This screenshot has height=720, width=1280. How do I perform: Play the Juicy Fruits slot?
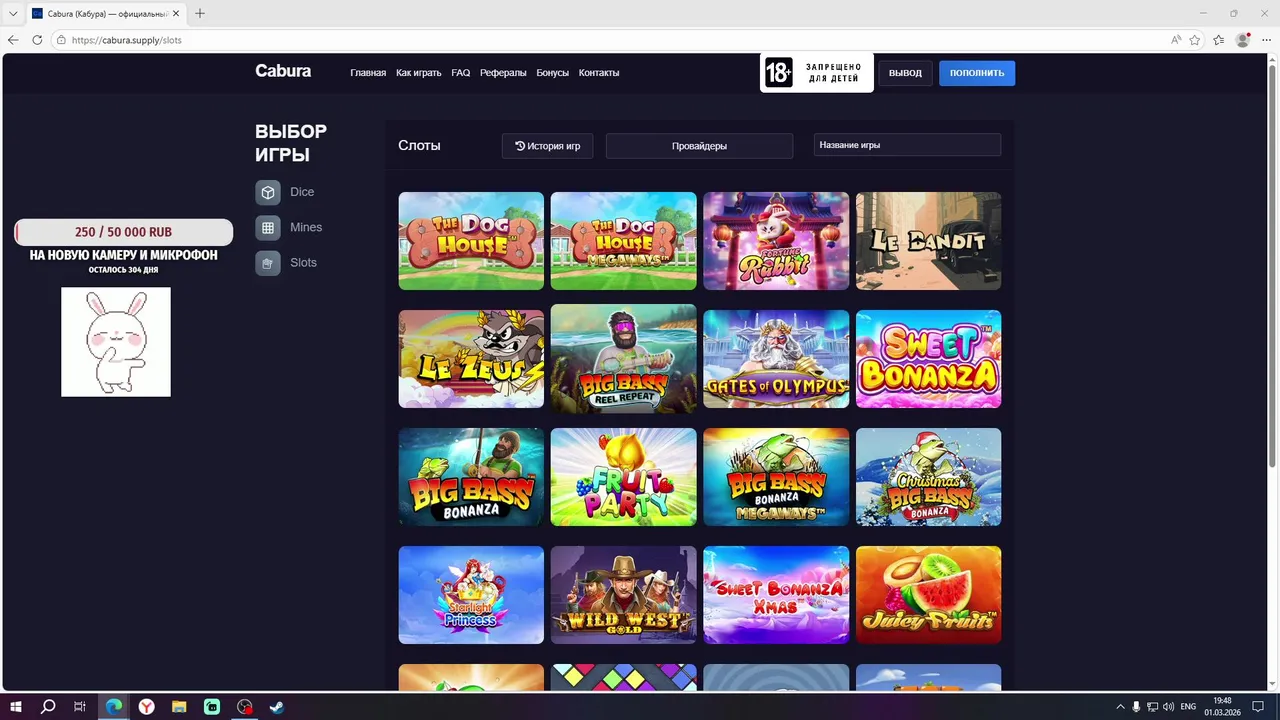(928, 595)
